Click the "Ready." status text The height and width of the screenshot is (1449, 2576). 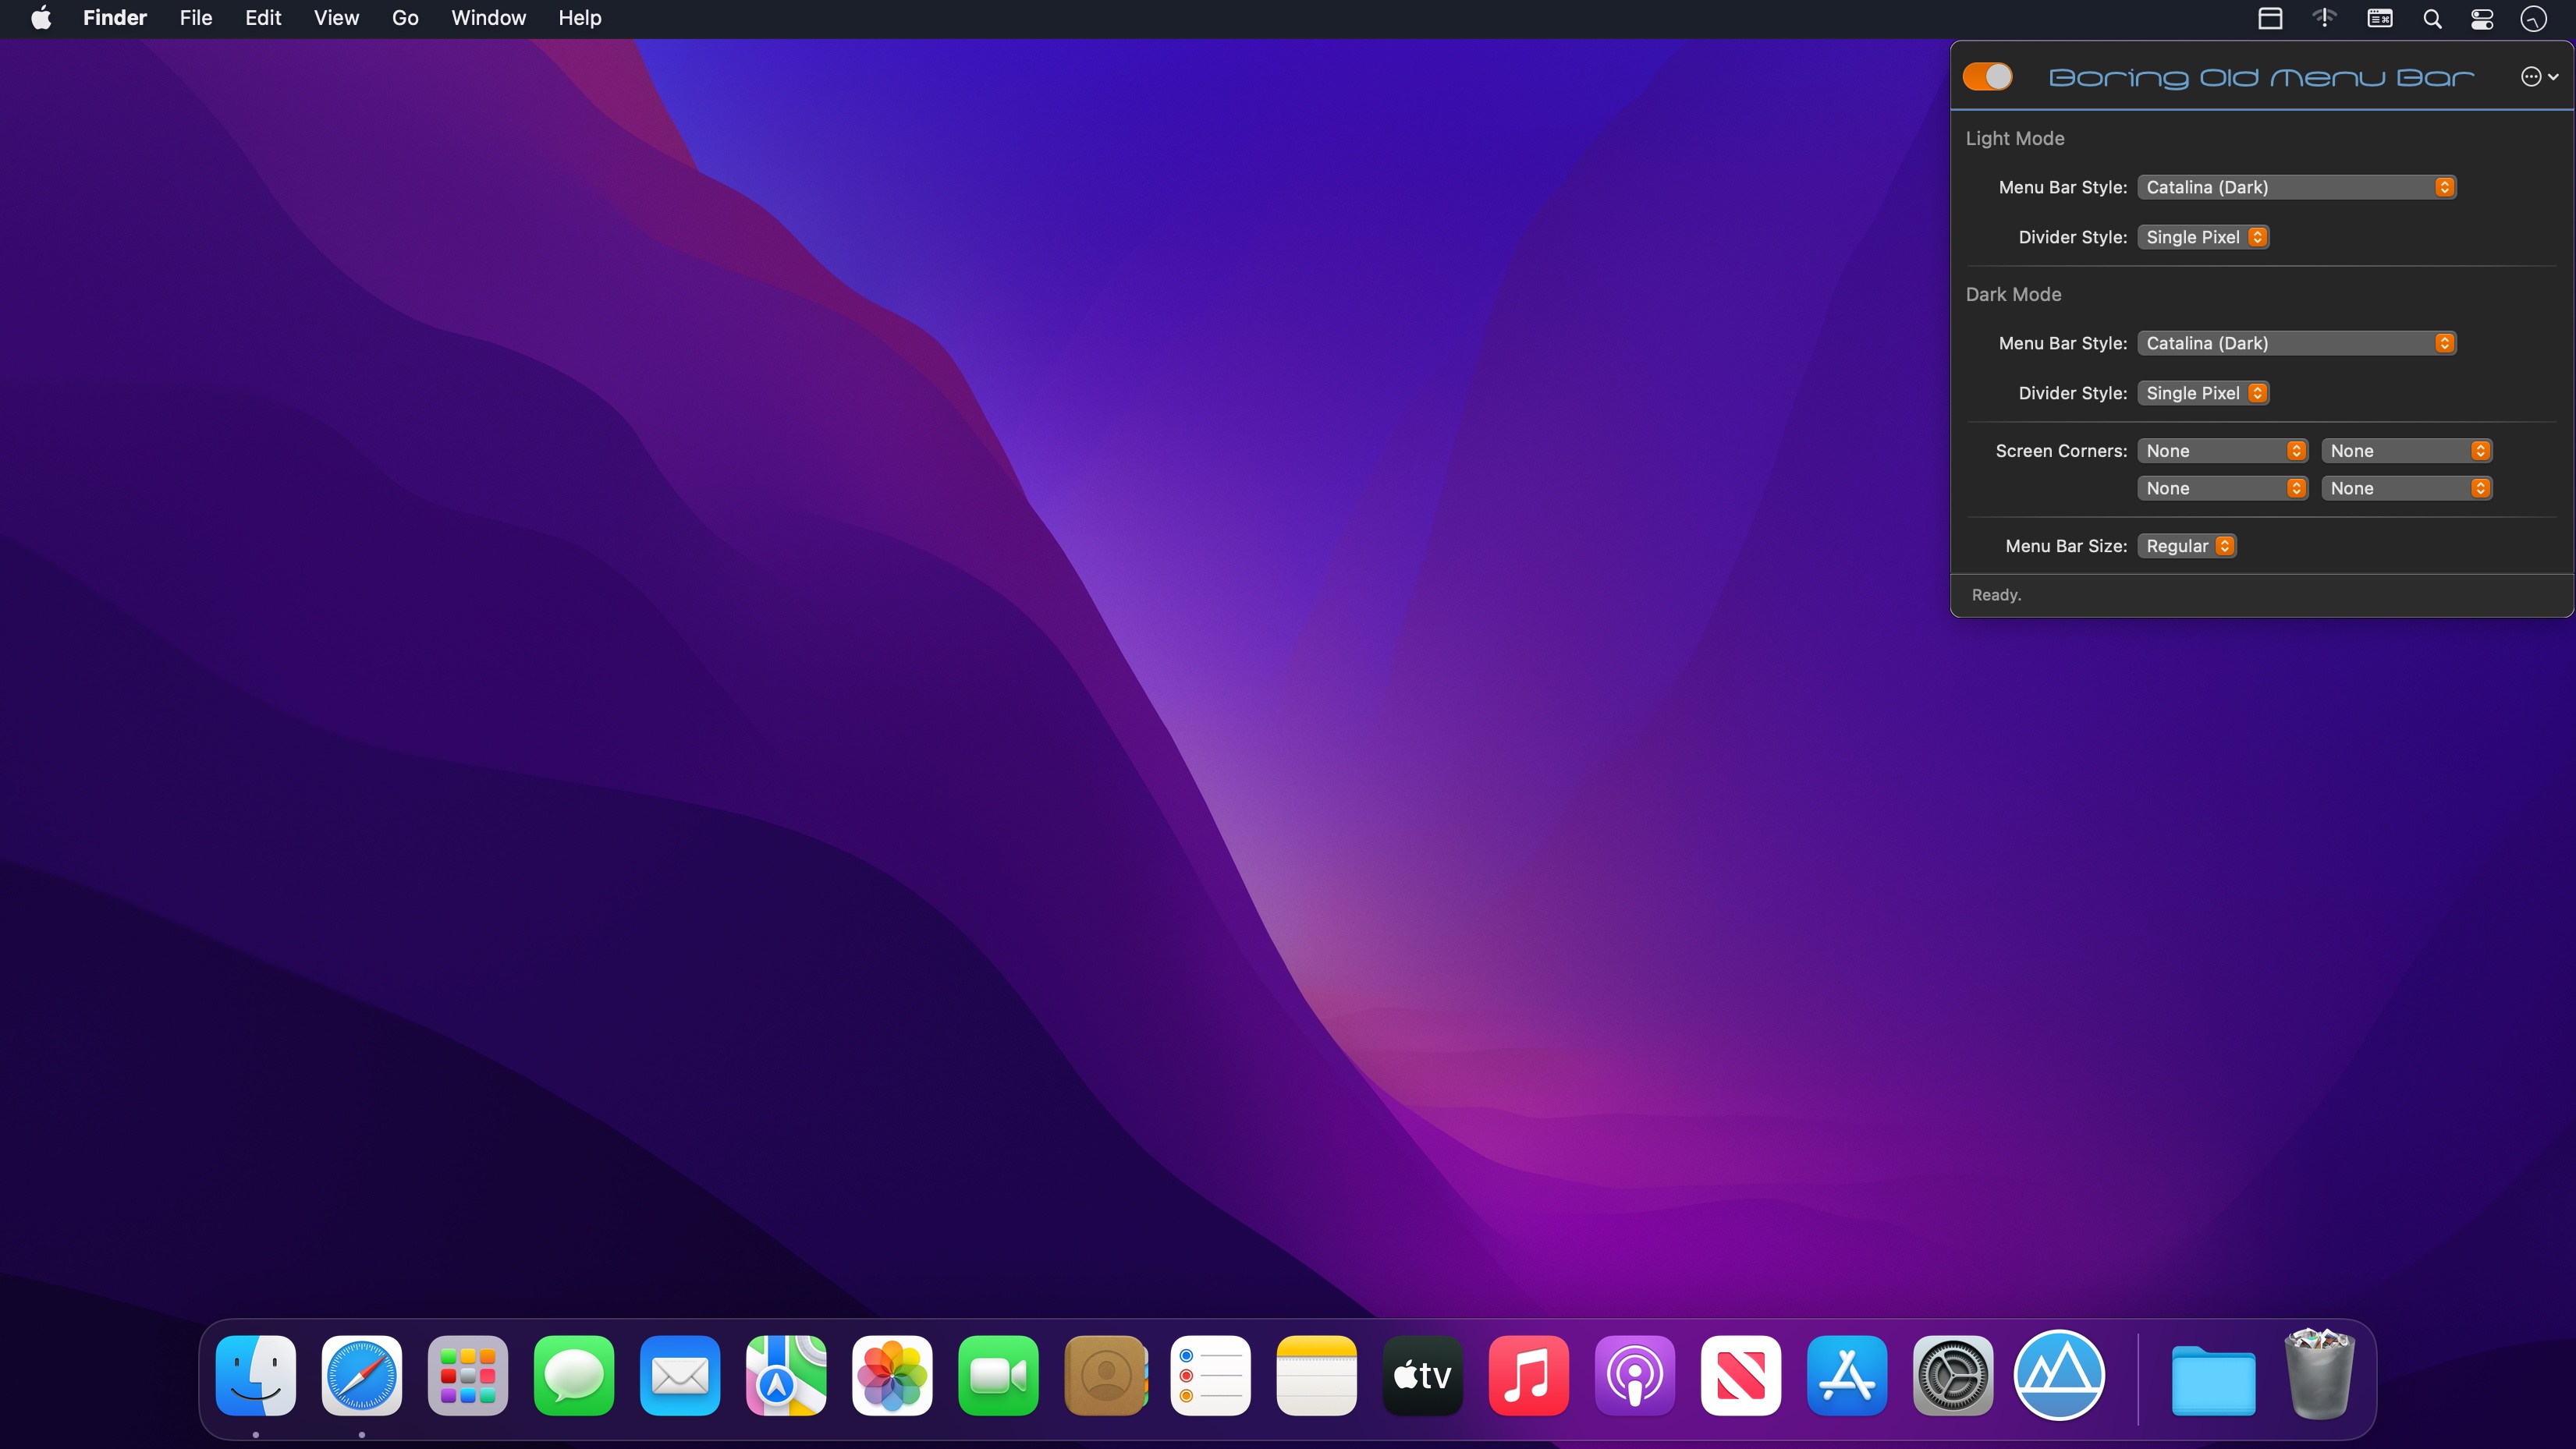tap(1996, 595)
